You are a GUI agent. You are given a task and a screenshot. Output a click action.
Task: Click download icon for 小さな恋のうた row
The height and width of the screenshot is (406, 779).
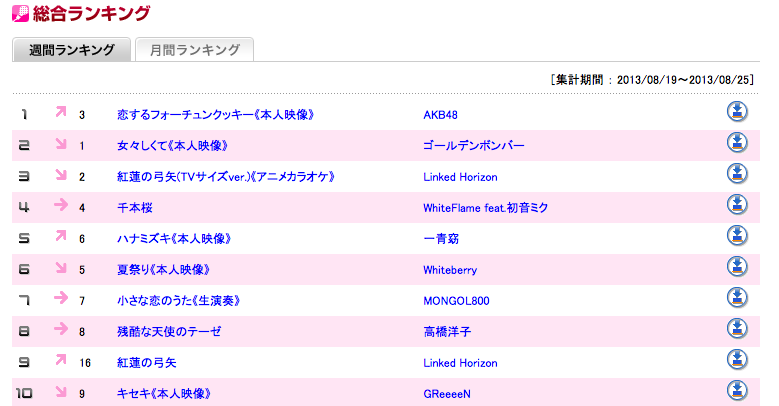737,298
